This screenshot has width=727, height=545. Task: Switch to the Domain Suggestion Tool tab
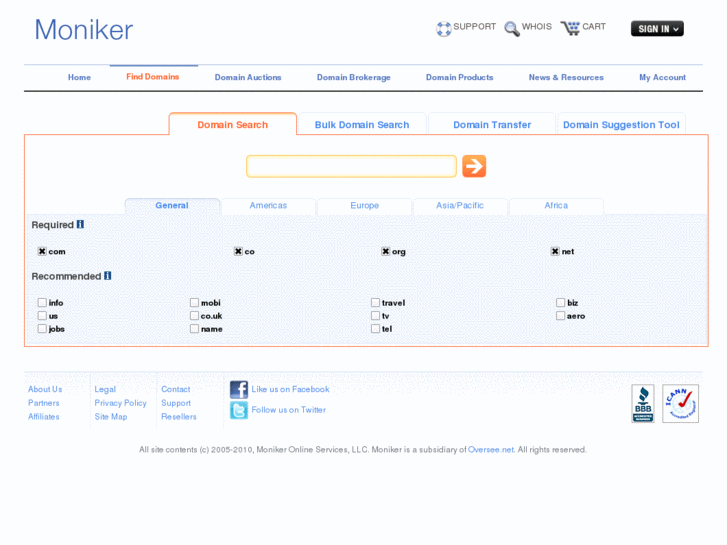621,124
